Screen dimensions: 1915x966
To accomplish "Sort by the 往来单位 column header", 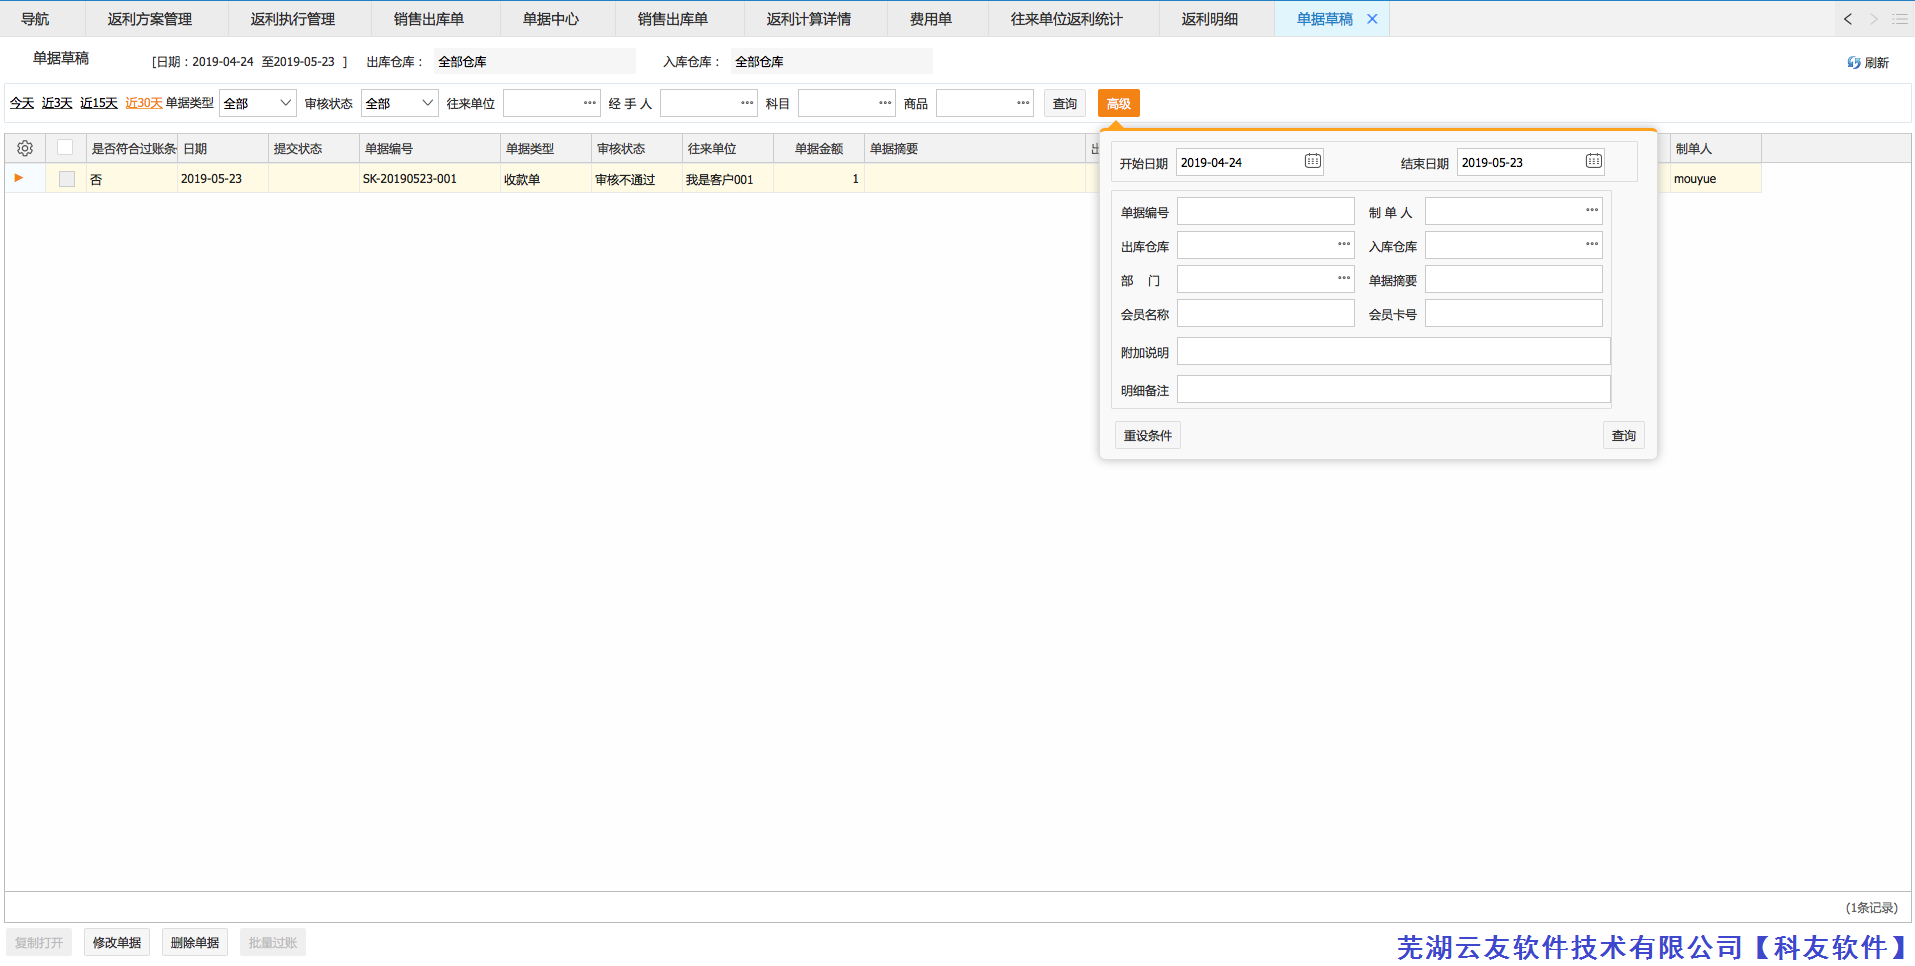I will (x=728, y=148).
